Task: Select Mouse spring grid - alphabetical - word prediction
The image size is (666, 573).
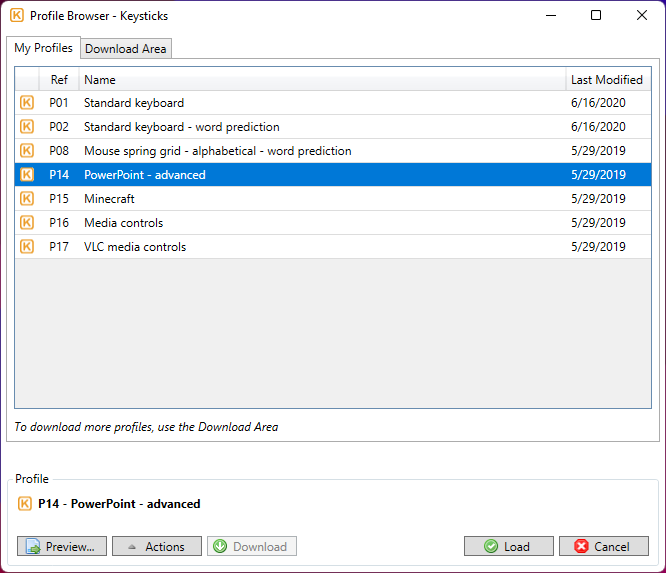Action: tap(217, 151)
